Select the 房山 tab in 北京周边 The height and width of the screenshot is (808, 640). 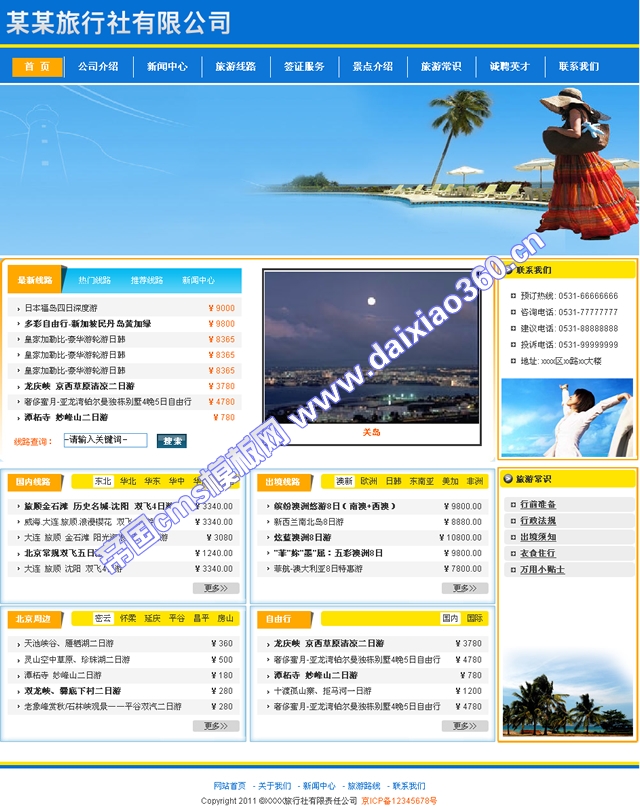(x=225, y=618)
